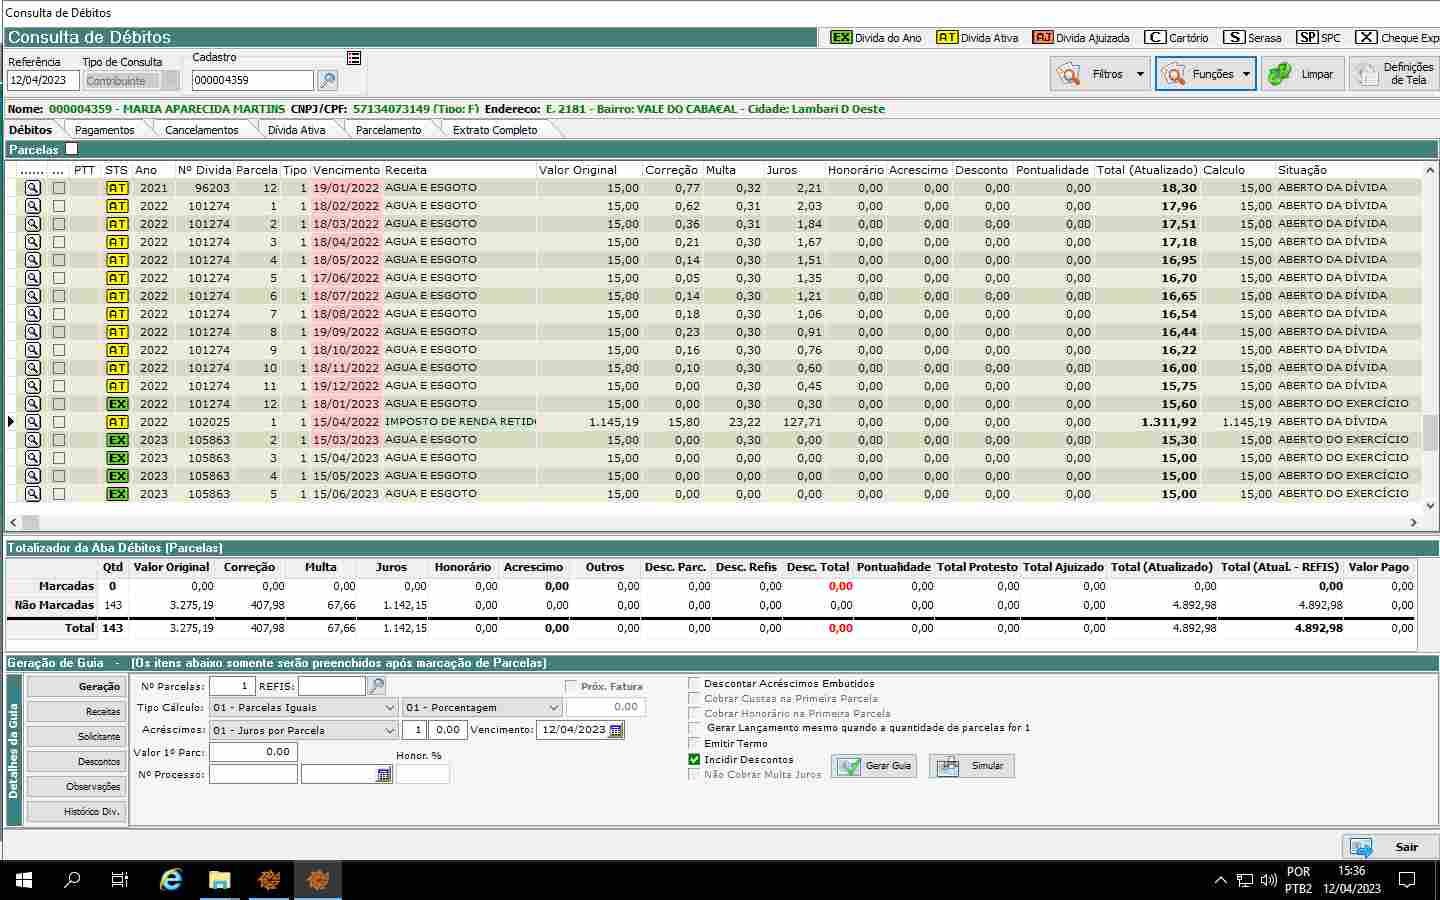Enable the Emitir Termo checkbox
The image size is (1440, 900).
(x=695, y=744)
